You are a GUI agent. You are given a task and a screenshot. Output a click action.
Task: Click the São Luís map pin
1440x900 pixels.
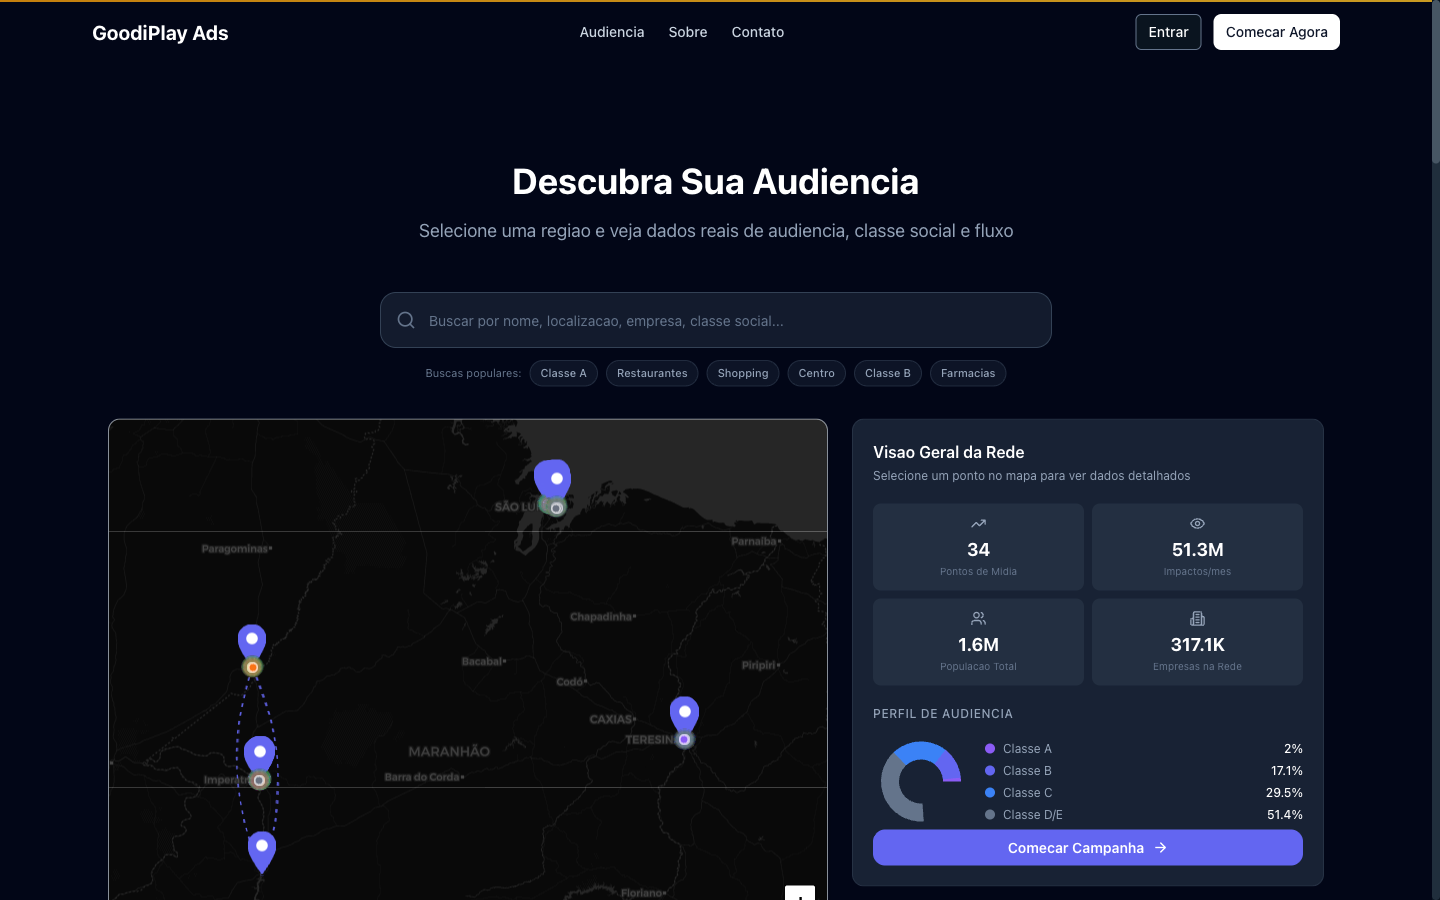[x=553, y=479]
